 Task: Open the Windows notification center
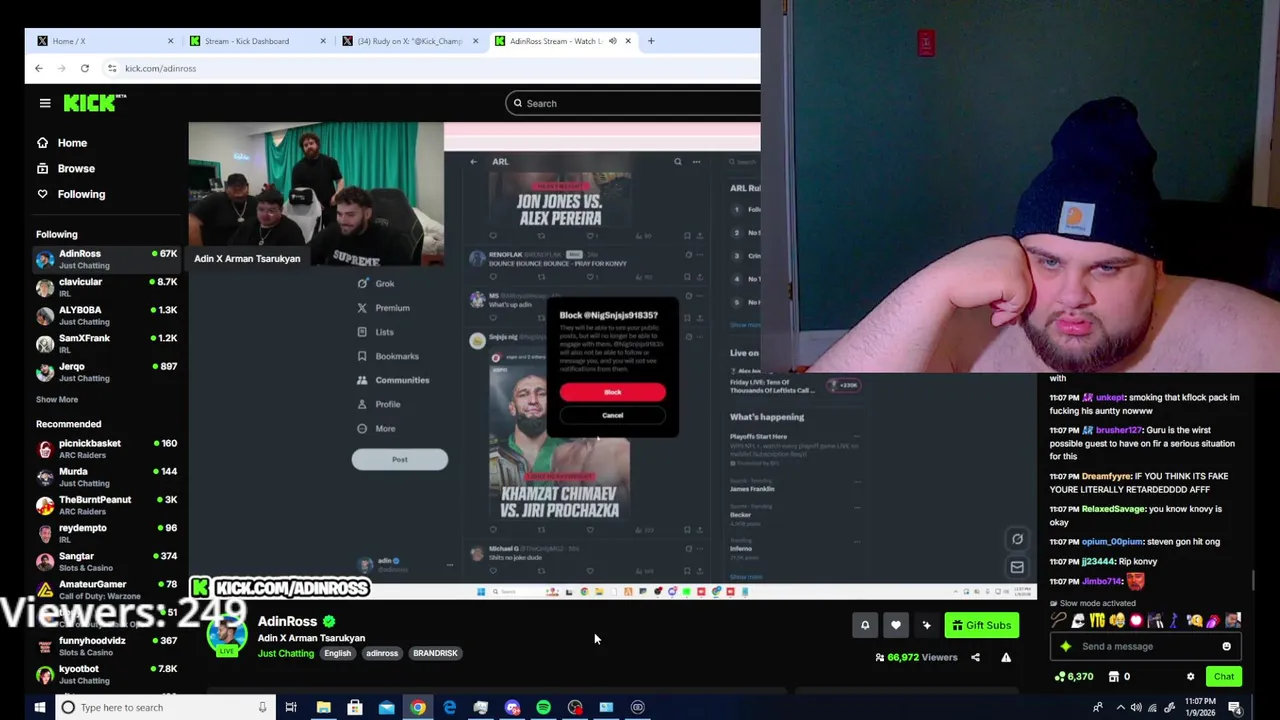pyautogui.click(x=1235, y=707)
